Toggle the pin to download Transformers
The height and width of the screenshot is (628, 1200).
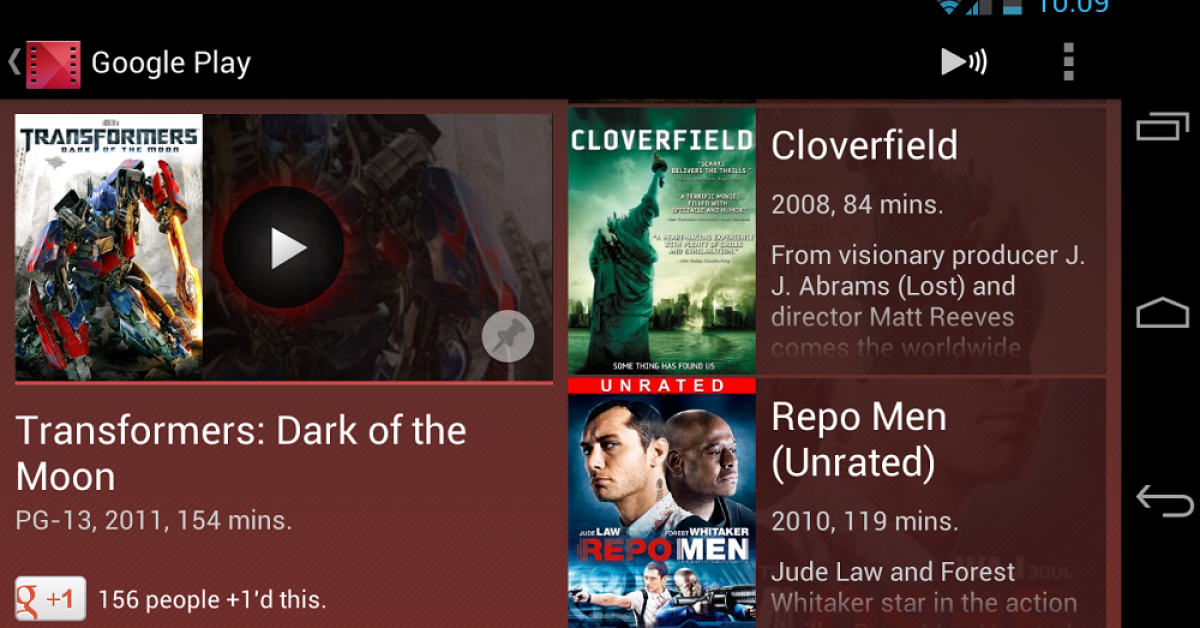click(508, 337)
